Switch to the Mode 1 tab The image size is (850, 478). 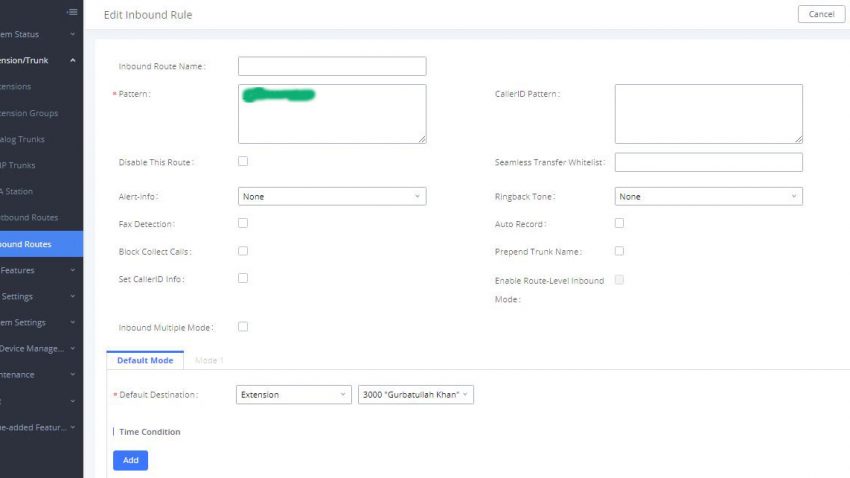[209, 360]
